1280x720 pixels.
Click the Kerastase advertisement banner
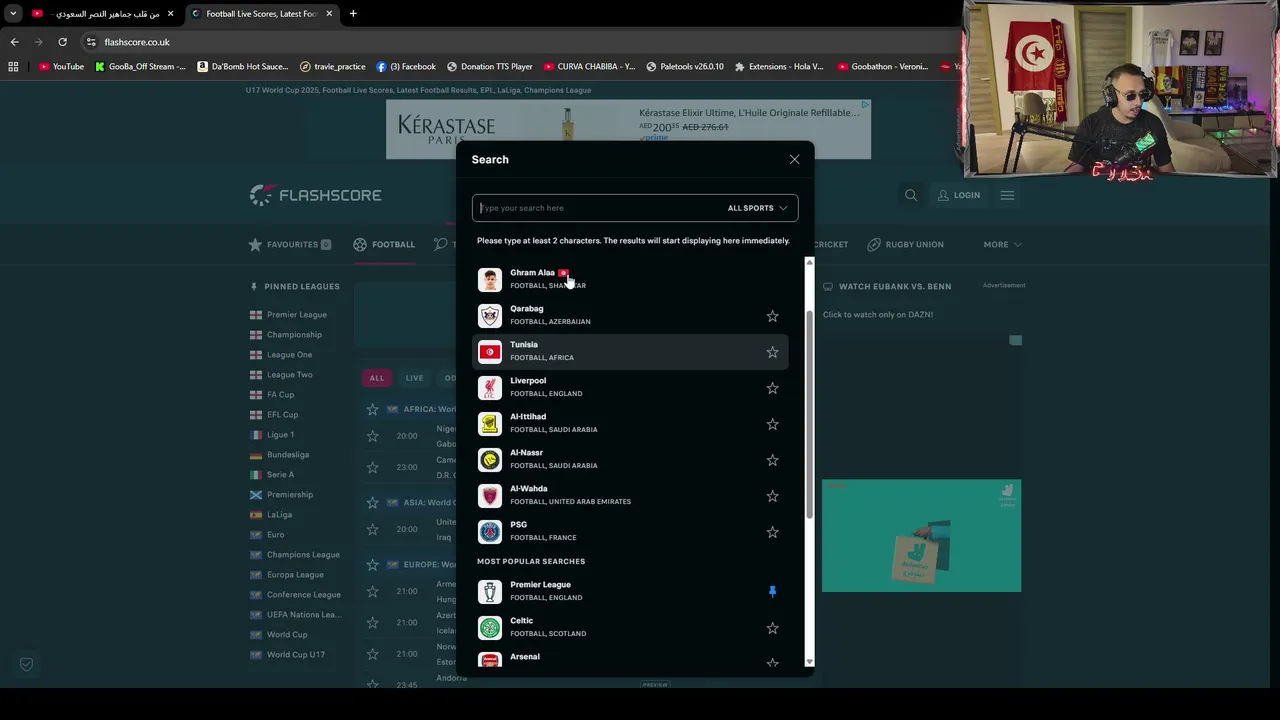point(628,129)
